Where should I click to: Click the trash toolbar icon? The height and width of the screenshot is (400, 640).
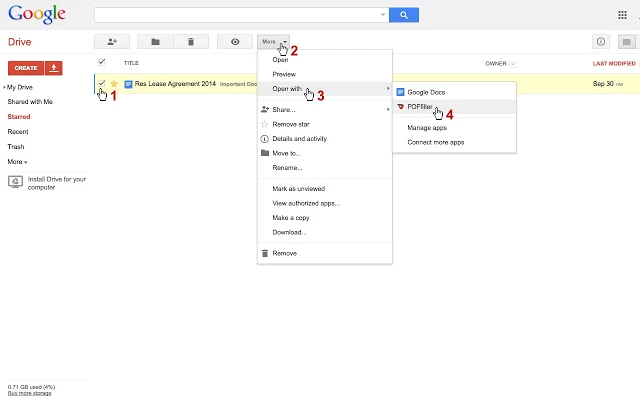(191, 42)
